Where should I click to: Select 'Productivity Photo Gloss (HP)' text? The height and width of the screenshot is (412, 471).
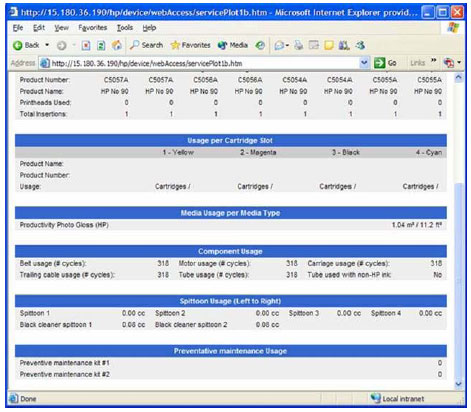coord(64,225)
